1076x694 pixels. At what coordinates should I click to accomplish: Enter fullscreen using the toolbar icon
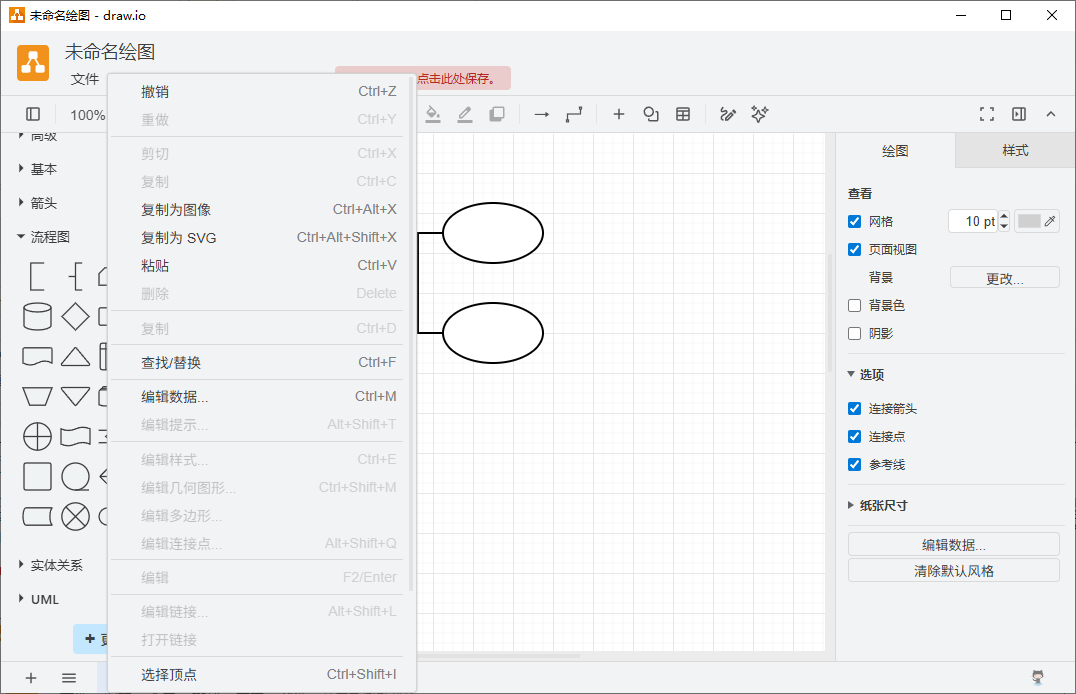tap(987, 114)
